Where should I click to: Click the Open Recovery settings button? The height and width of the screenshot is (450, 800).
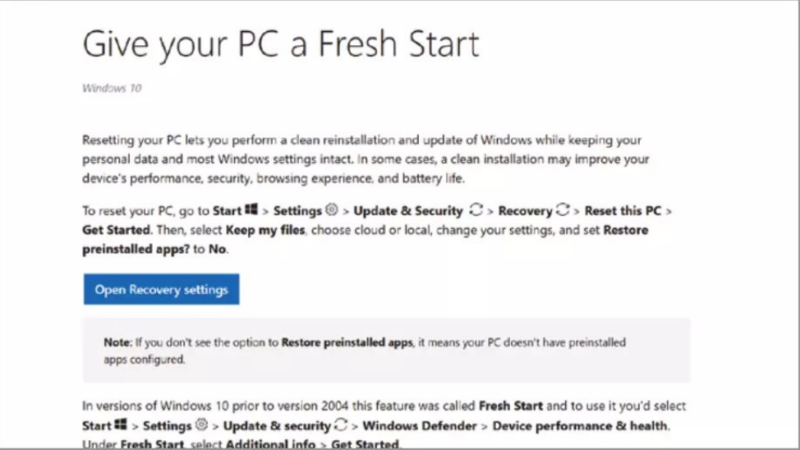pyautogui.click(x=161, y=290)
